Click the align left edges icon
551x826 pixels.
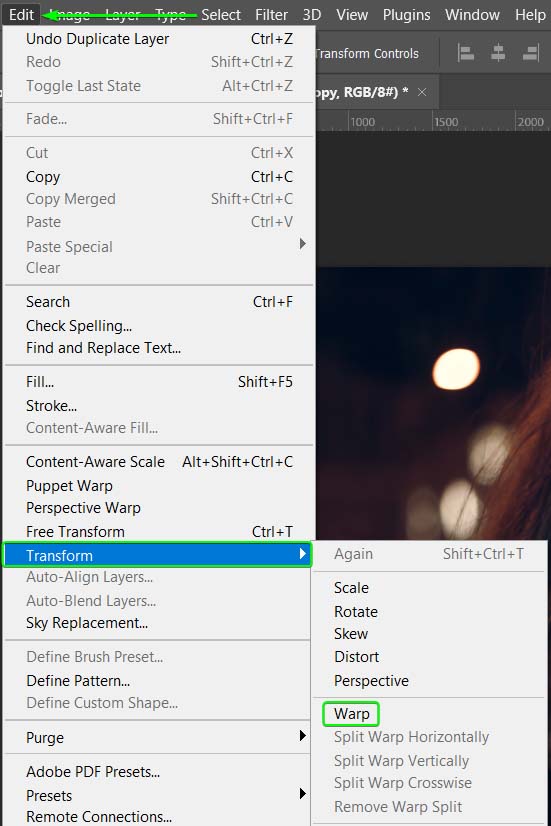pyautogui.click(x=466, y=53)
